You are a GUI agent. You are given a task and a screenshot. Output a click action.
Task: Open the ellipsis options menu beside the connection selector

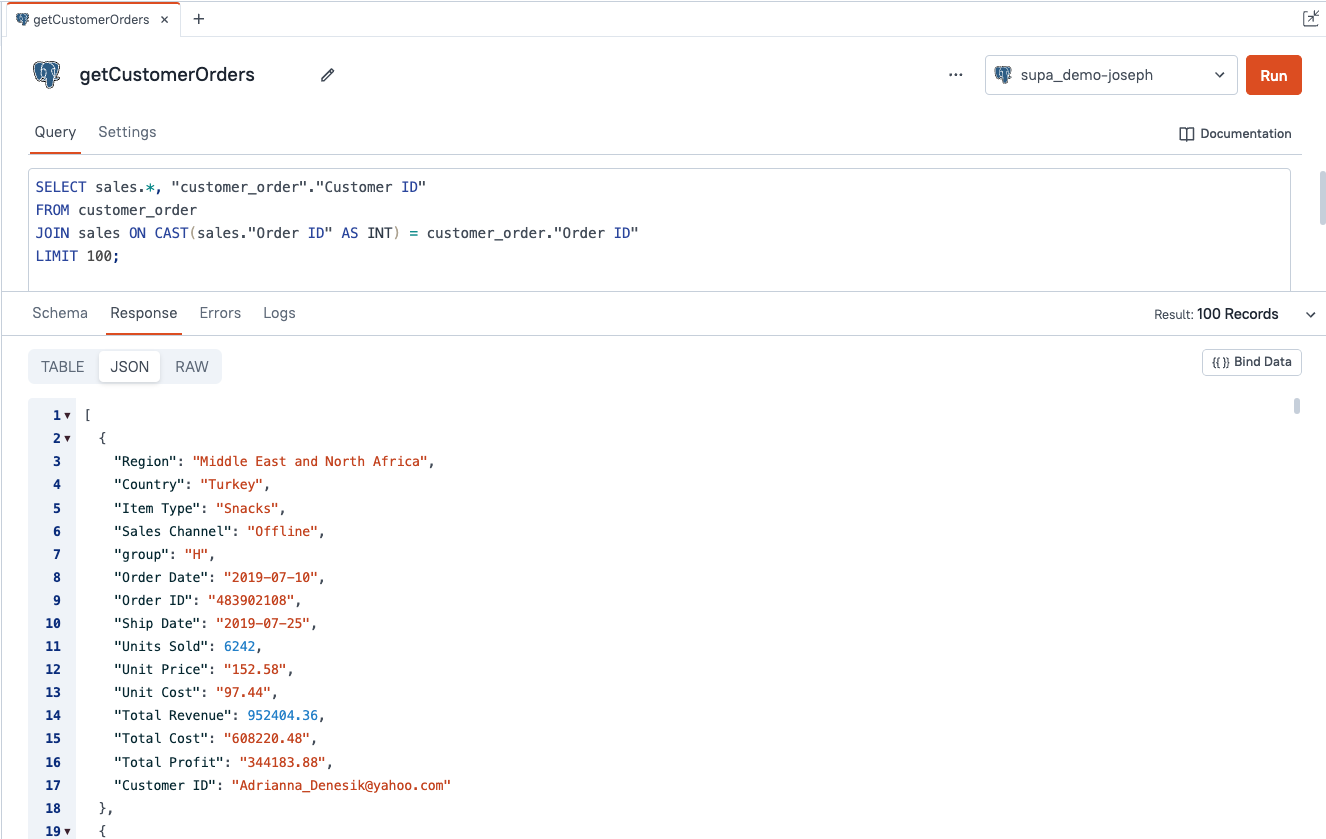956,75
